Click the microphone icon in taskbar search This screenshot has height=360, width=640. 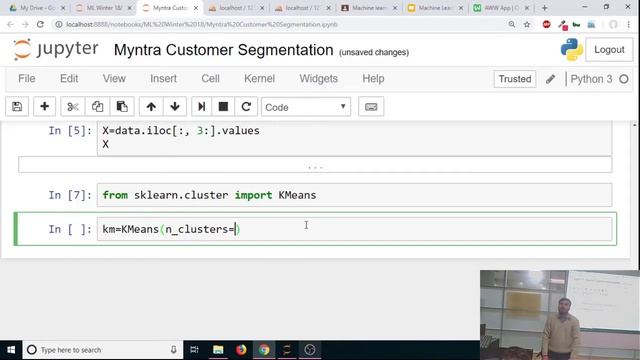tap(173, 350)
